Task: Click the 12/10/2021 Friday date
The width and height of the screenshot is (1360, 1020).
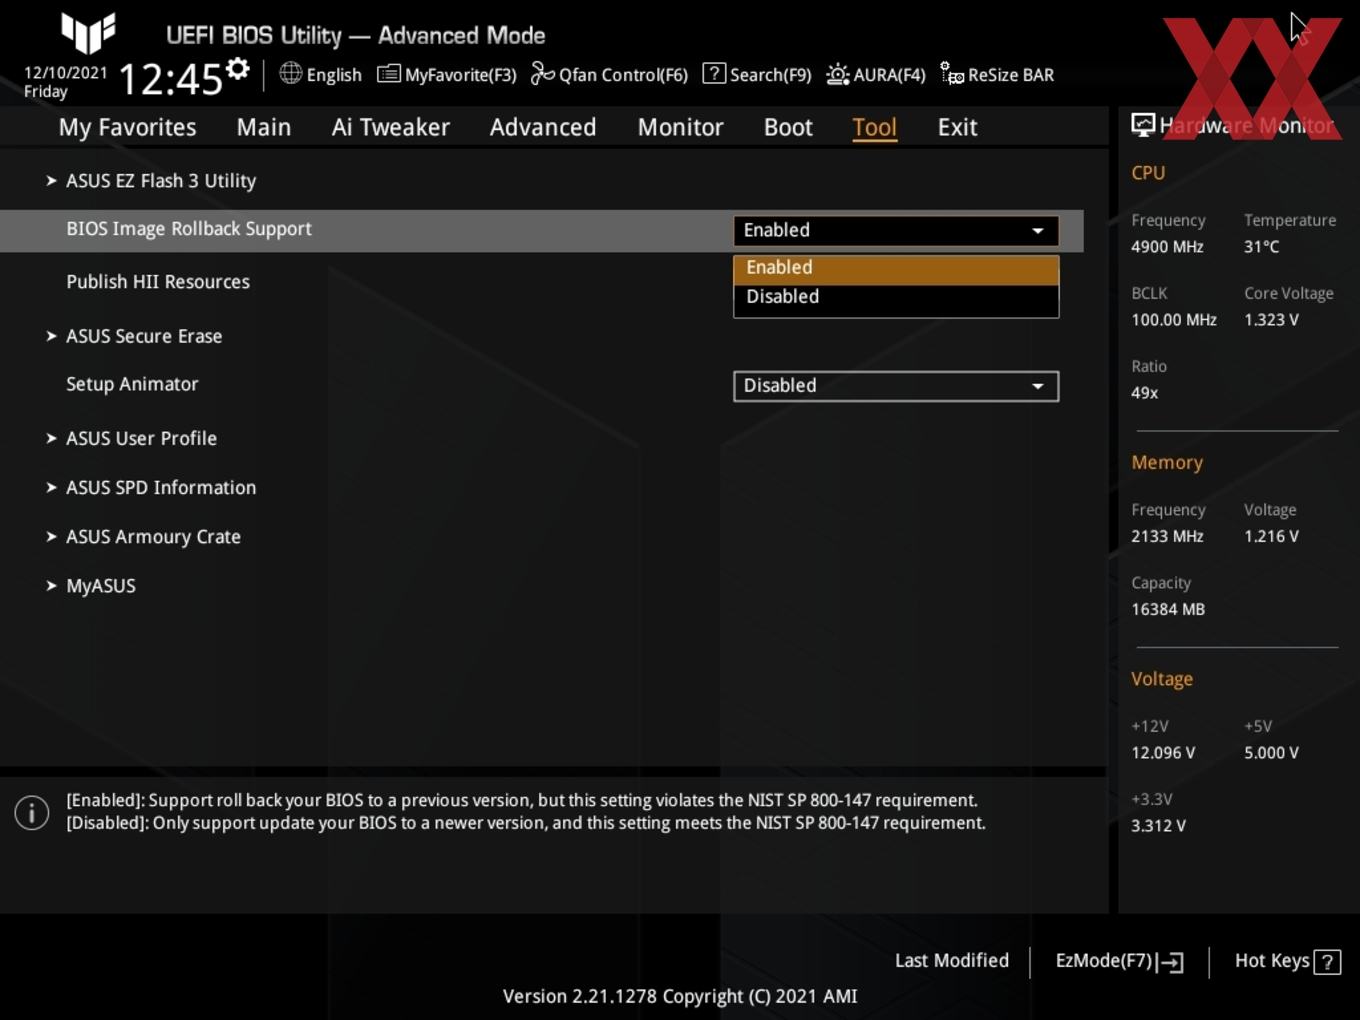Action: tap(66, 82)
